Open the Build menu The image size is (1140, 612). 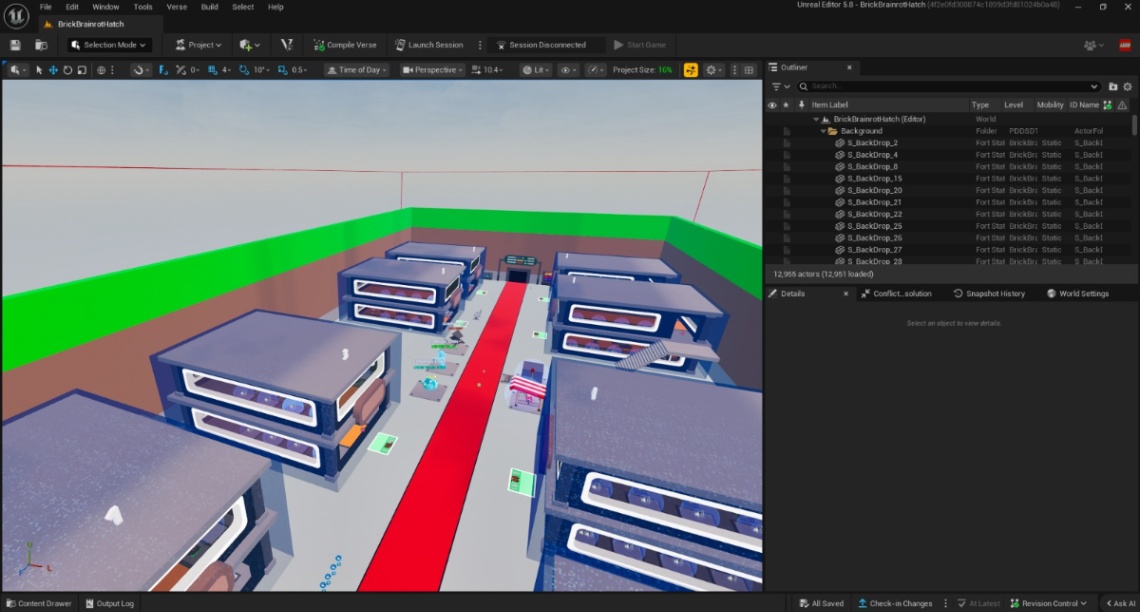click(209, 7)
